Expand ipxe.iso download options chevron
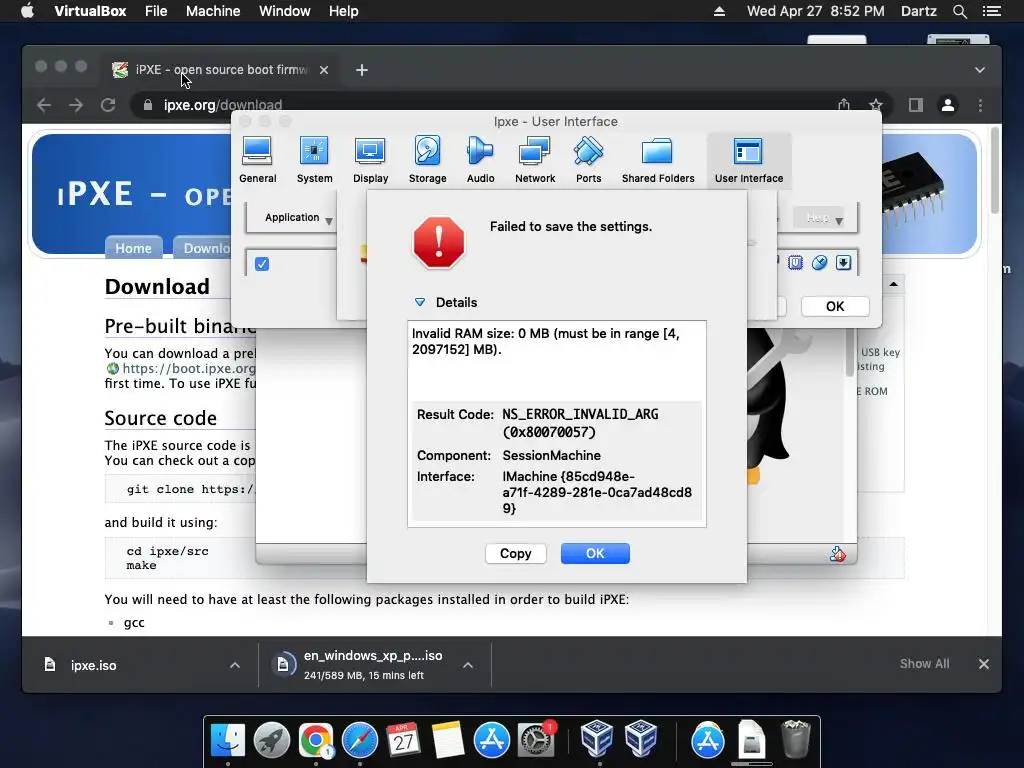 pos(234,665)
